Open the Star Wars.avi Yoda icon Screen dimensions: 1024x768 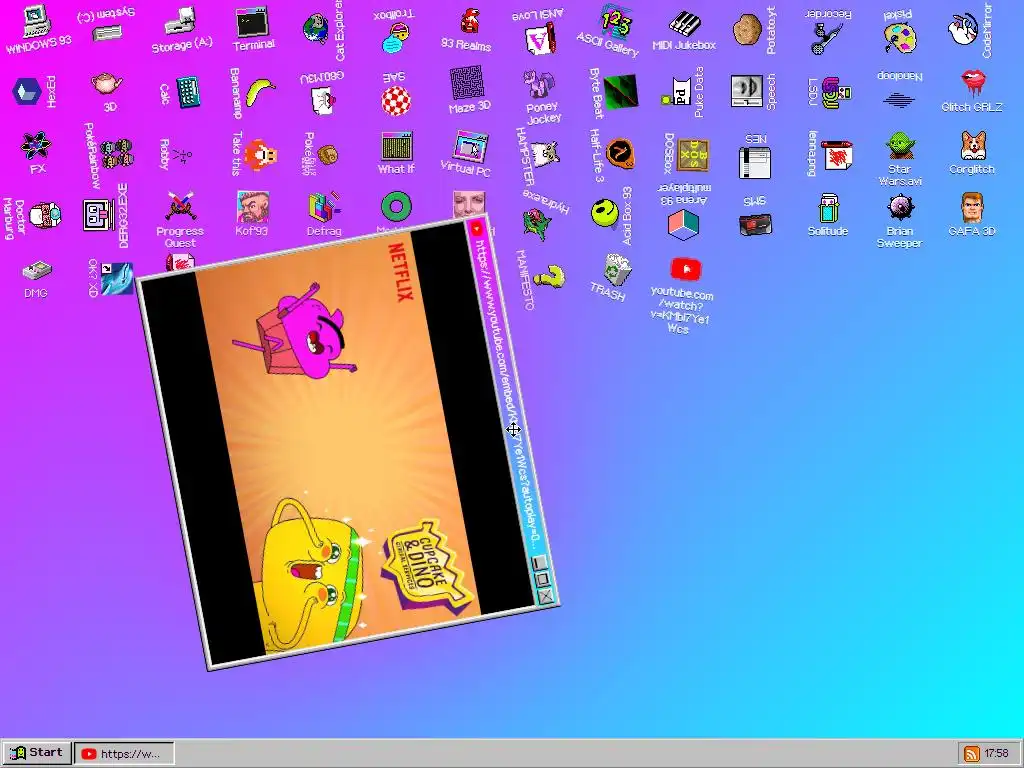900,145
